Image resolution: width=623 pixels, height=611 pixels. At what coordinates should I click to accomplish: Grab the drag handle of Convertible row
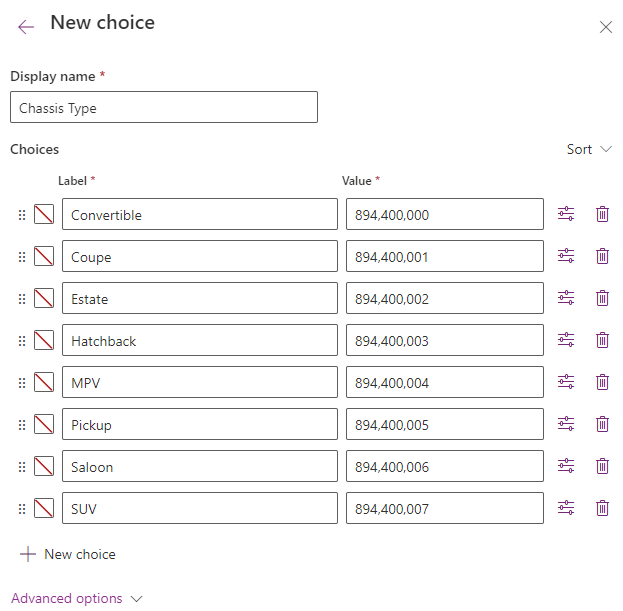pos(22,215)
